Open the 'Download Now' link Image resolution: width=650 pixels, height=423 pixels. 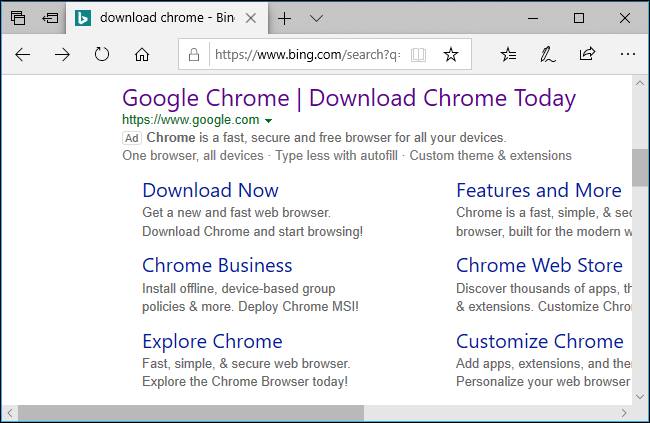[210, 190]
